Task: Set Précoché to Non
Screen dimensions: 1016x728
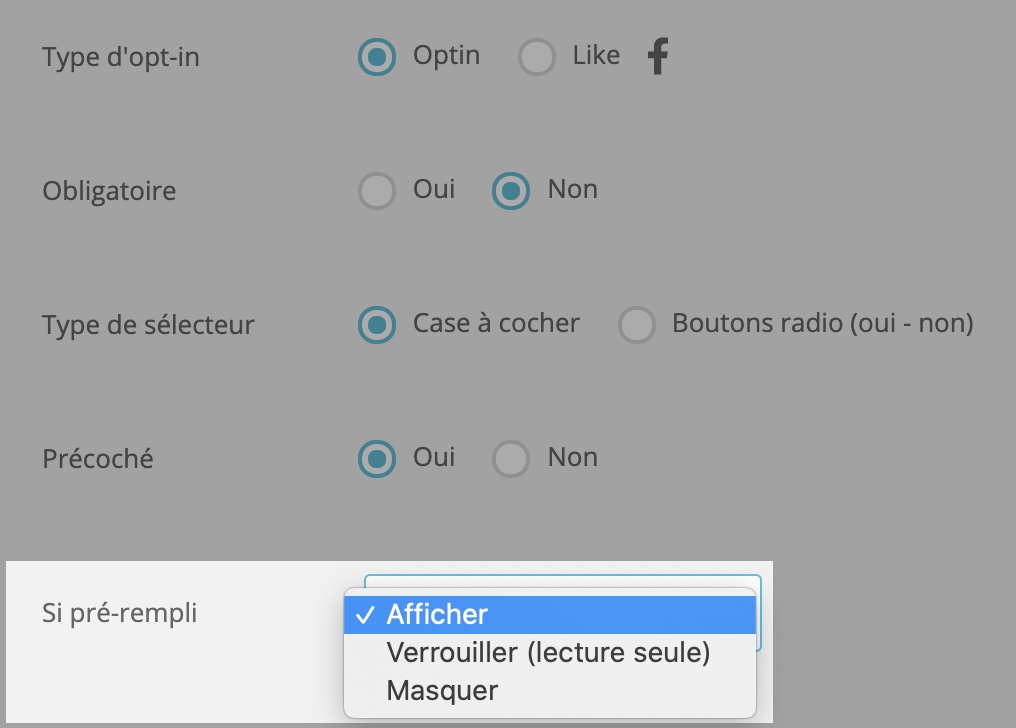Action: pyautogui.click(x=511, y=459)
